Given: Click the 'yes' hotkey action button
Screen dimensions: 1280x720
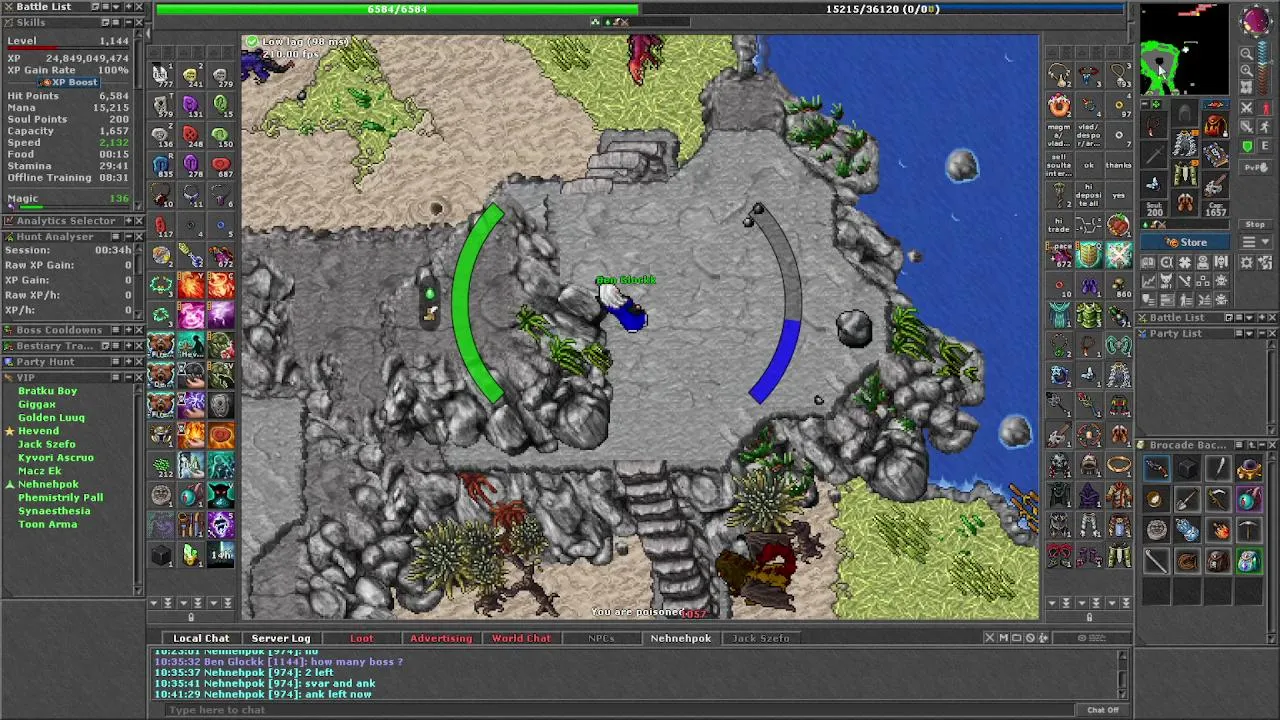Looking at the screenshot, I should point(1118,196).
